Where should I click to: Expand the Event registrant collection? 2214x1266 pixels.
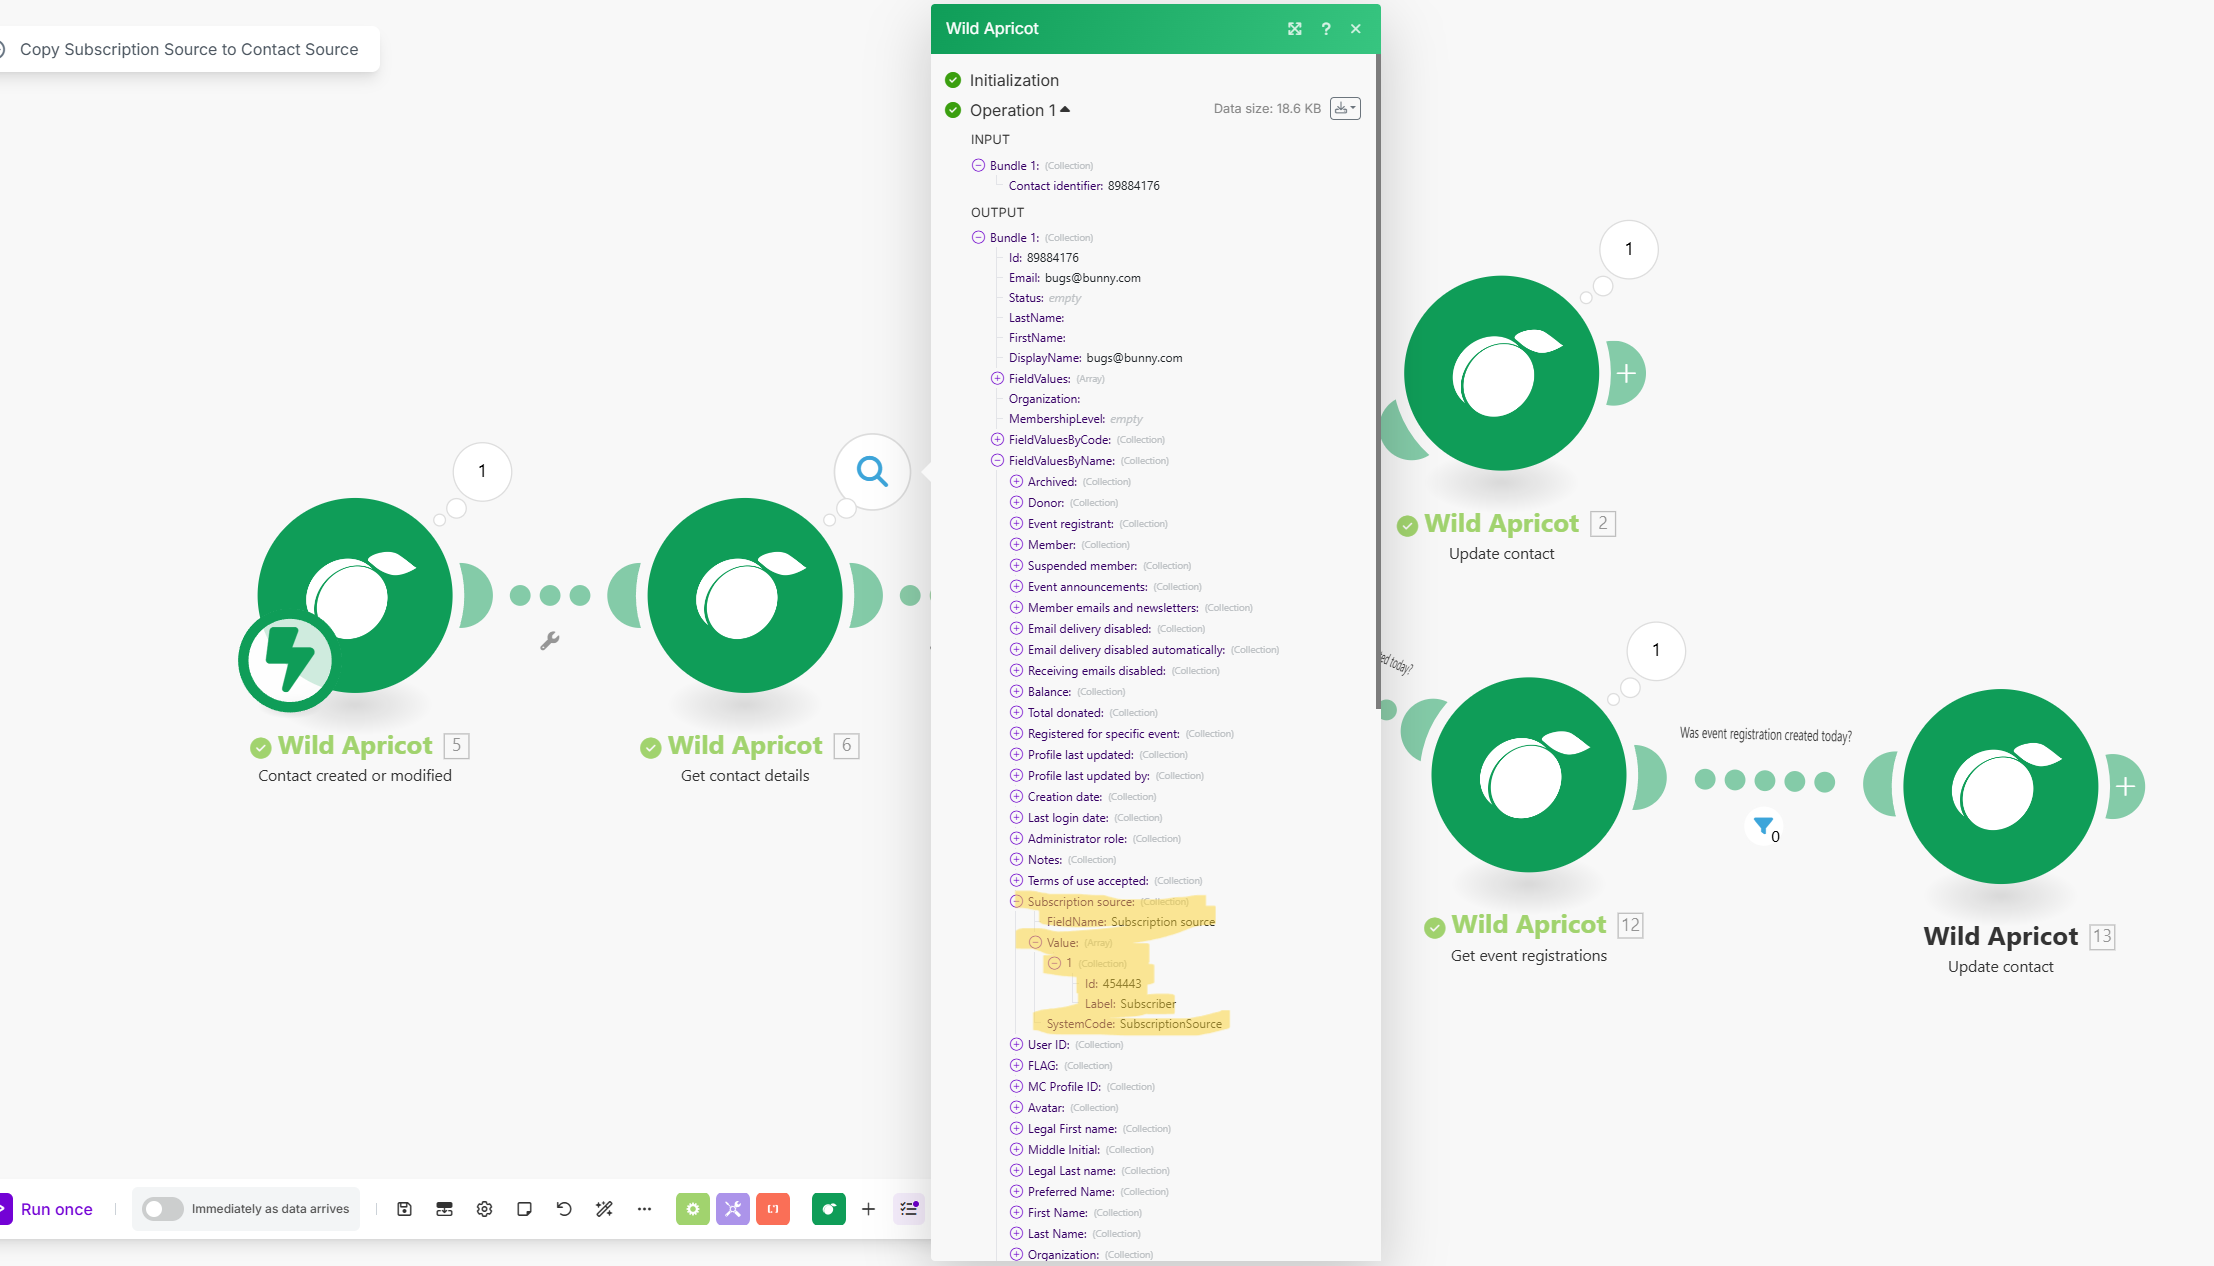tap(1016, 523)
